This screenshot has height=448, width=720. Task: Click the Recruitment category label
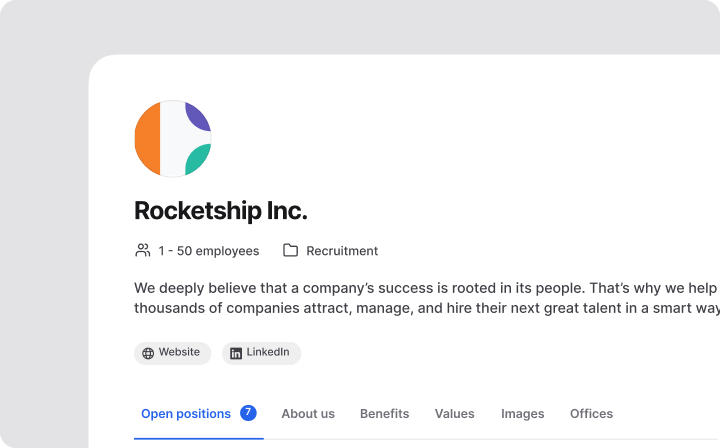pos(342,251)
